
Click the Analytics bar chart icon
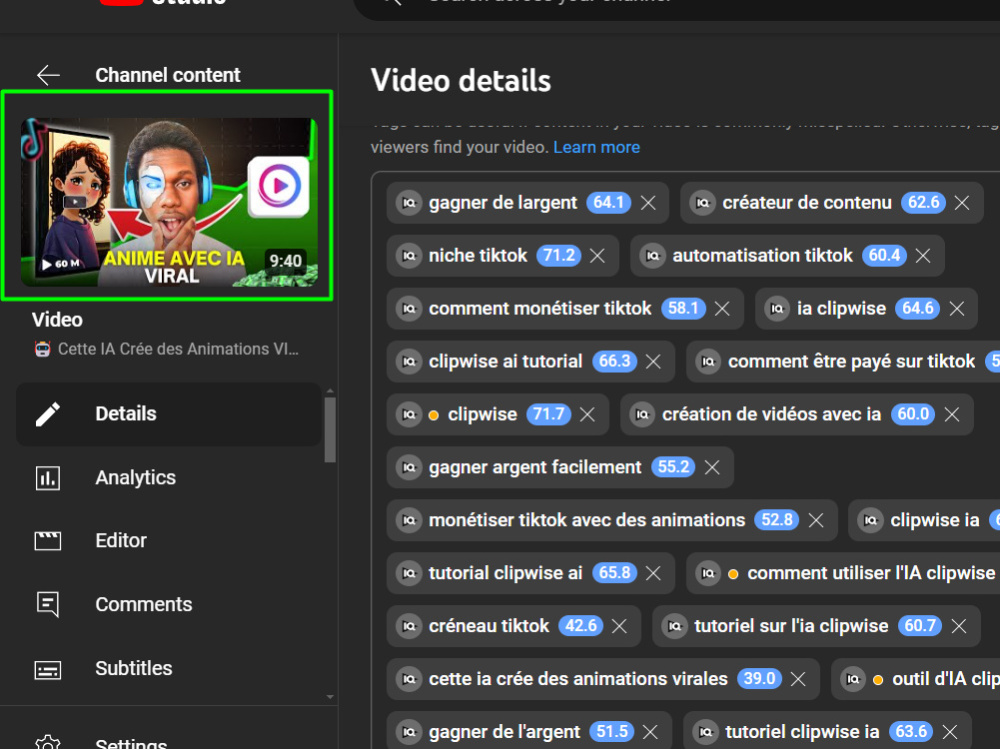click(x=48, y=478)
